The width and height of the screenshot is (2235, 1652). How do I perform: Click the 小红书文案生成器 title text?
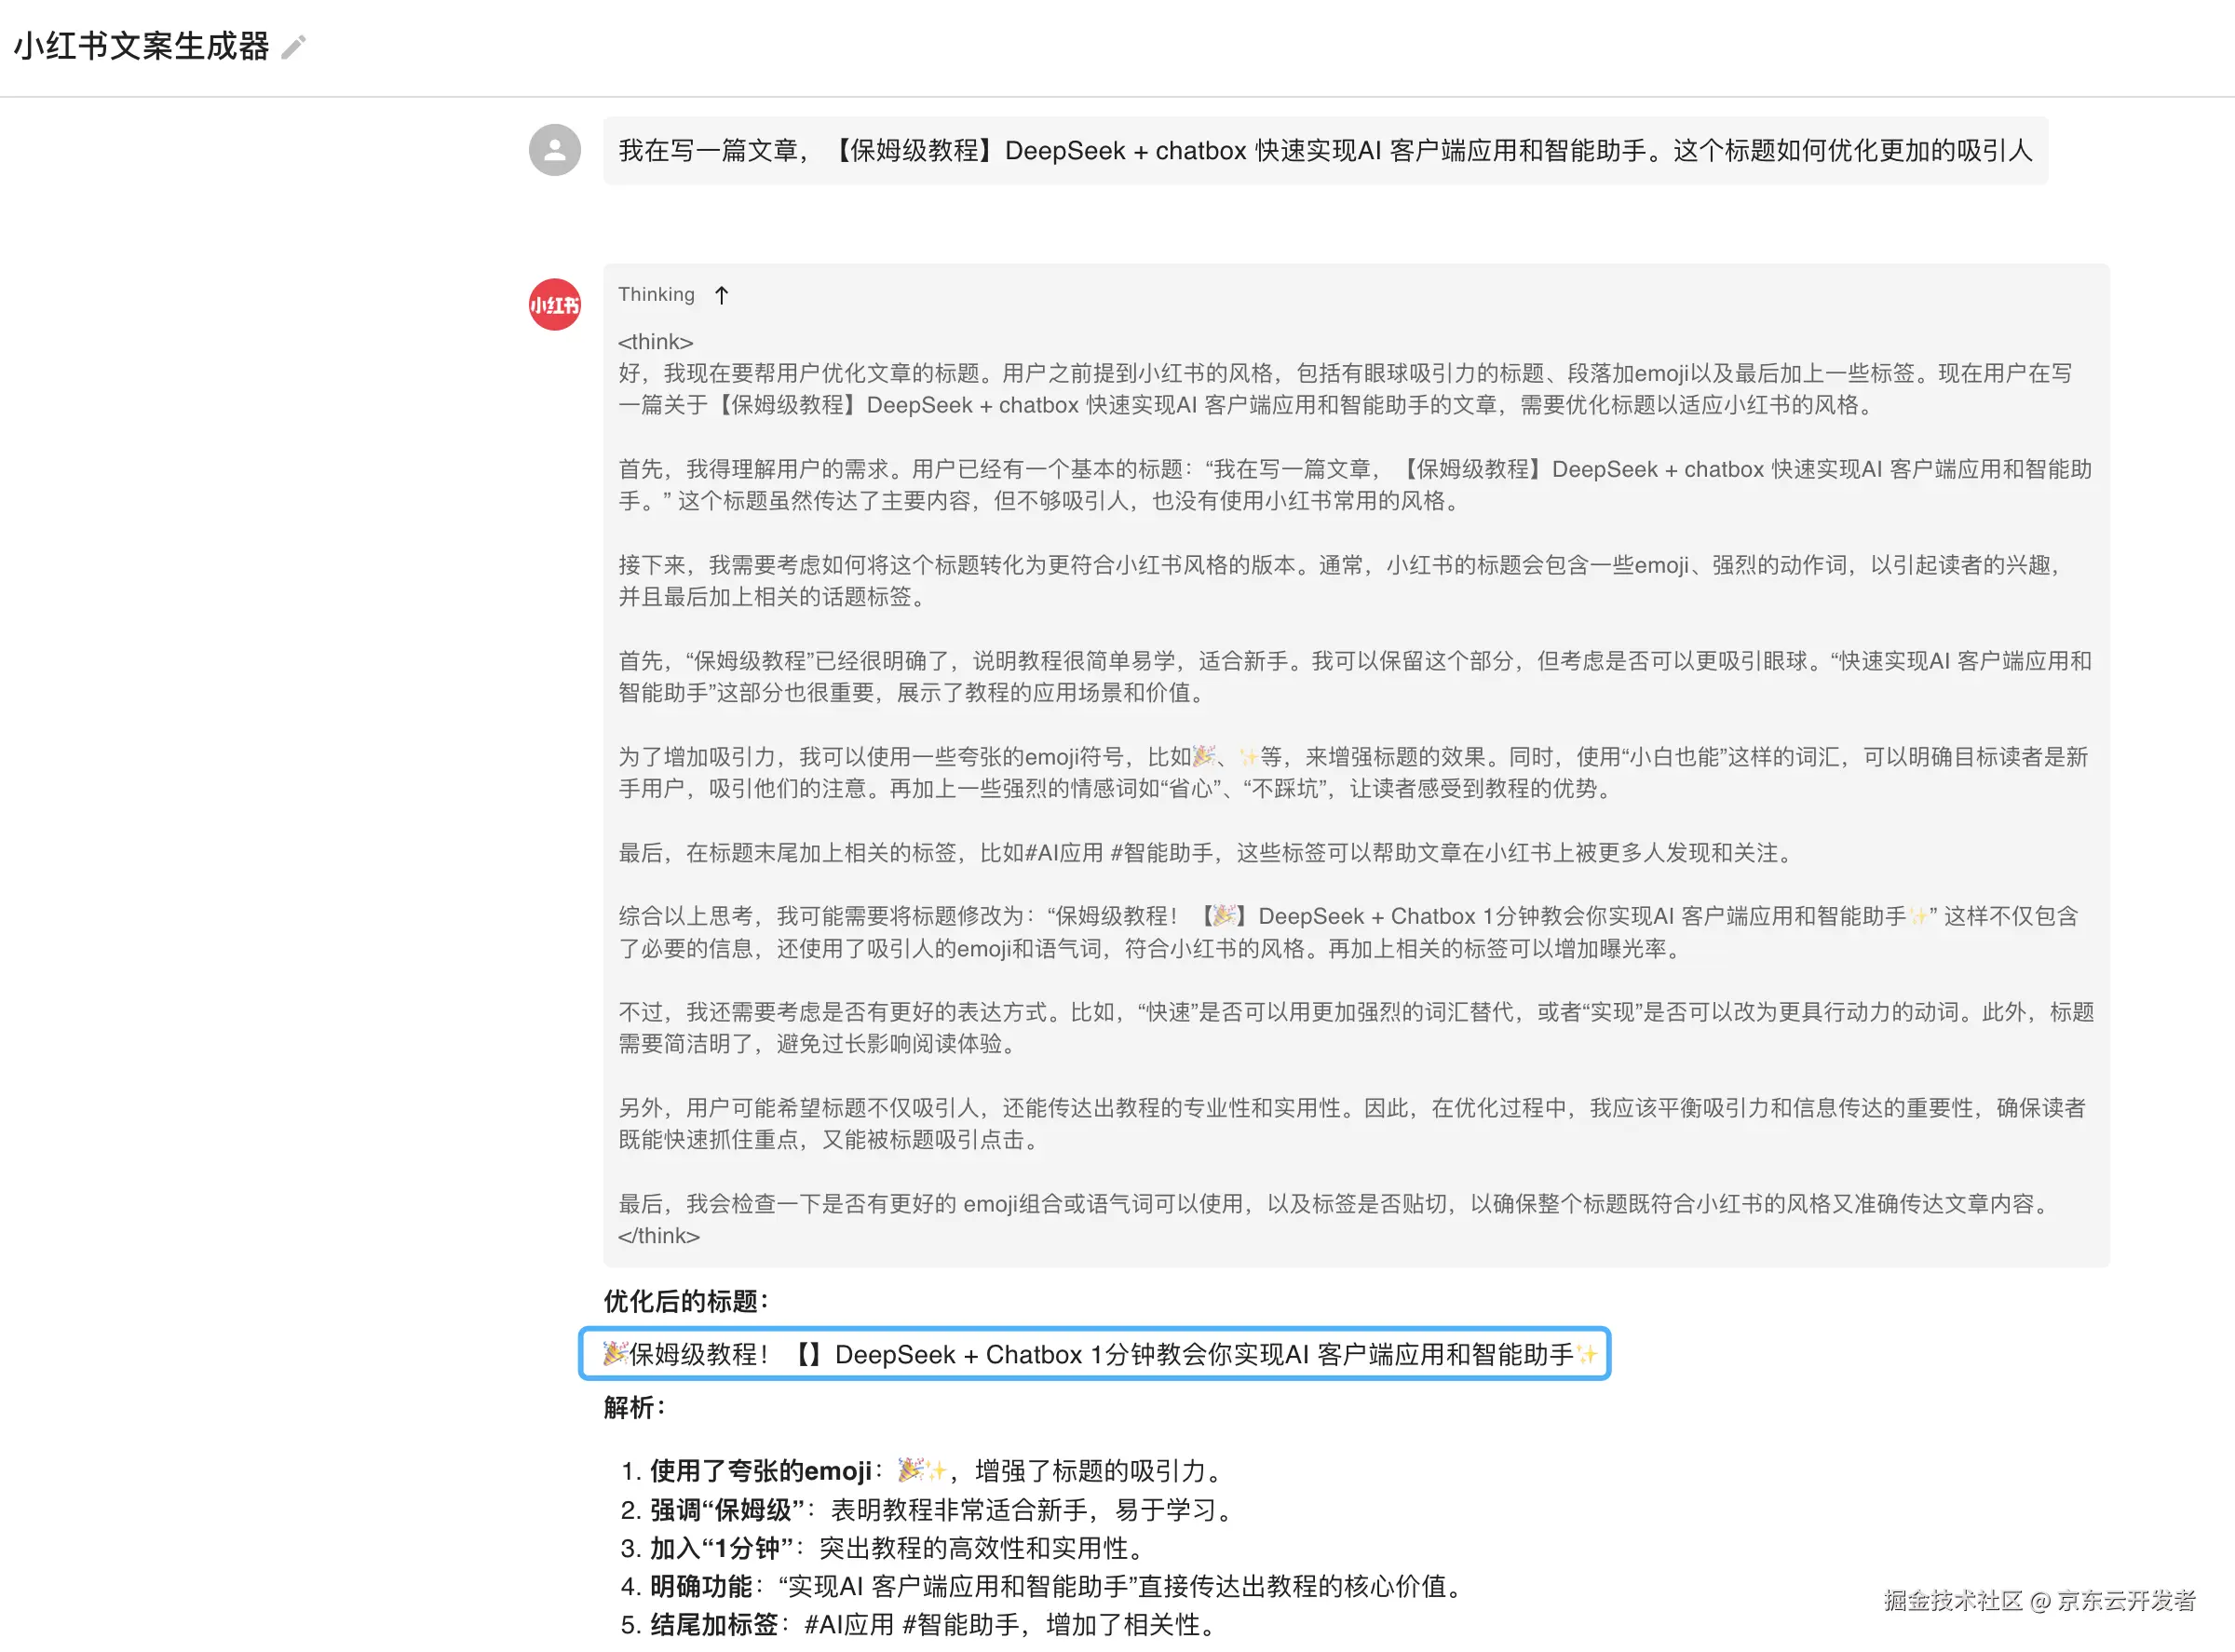pyautogui.click(x=141, y=47)
